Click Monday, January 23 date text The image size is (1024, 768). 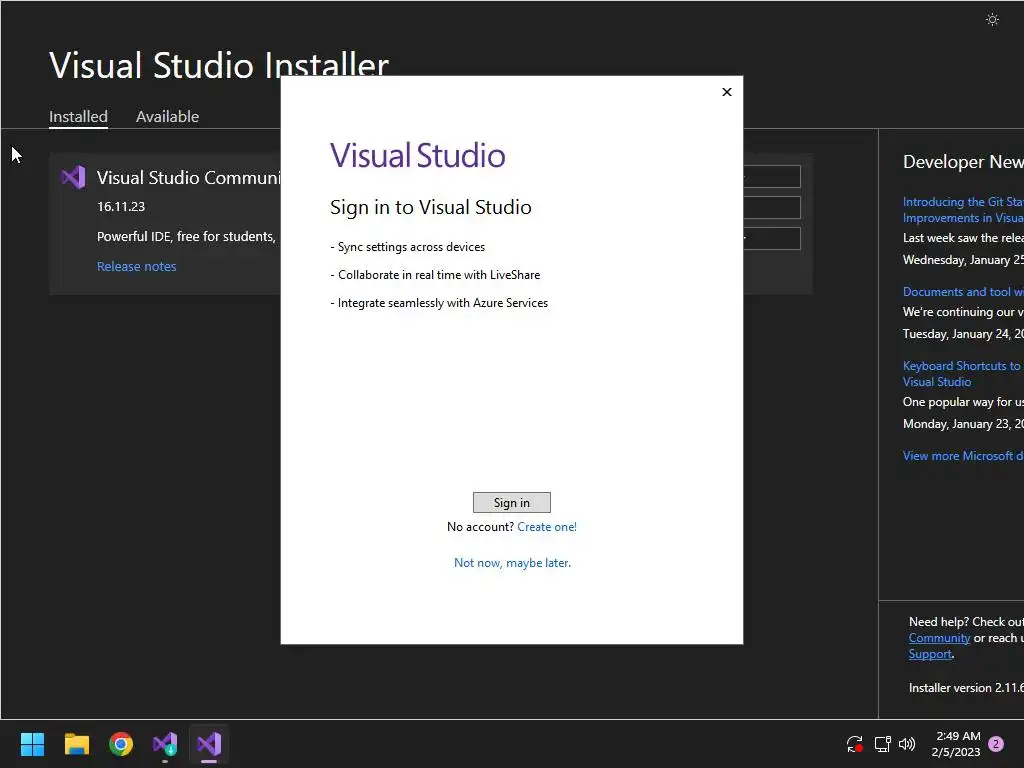click(963, 424)
